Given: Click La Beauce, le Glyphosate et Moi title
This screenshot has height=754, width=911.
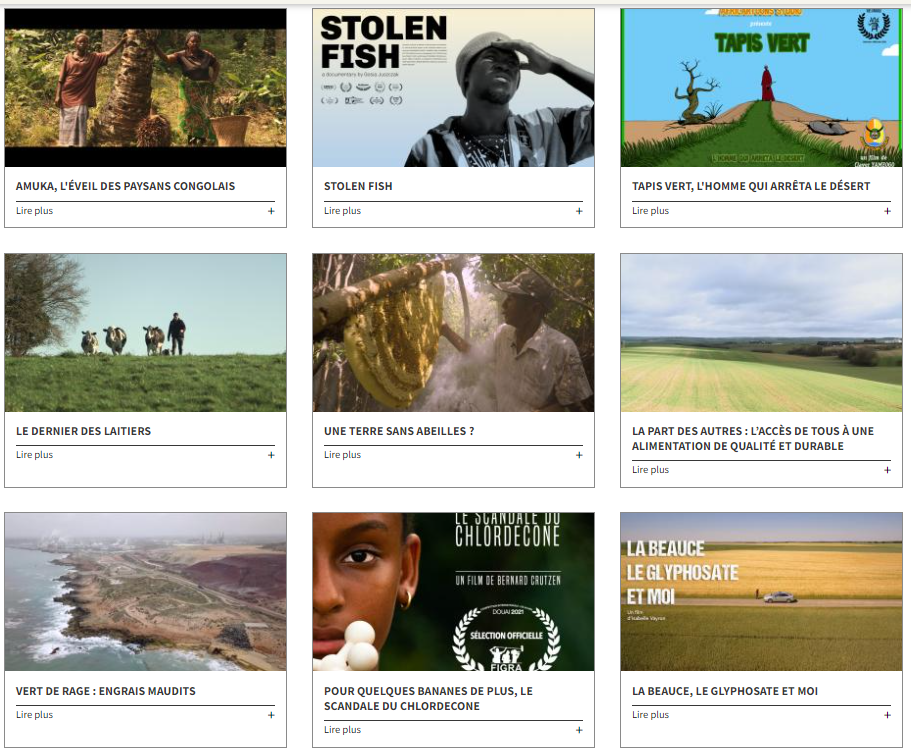Looking at the screenshot, I should click(725, 691).
